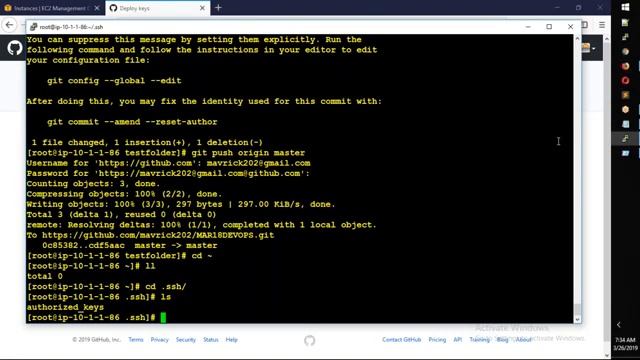Click 'git commit --amend --reset-author' text

[132, 122]
